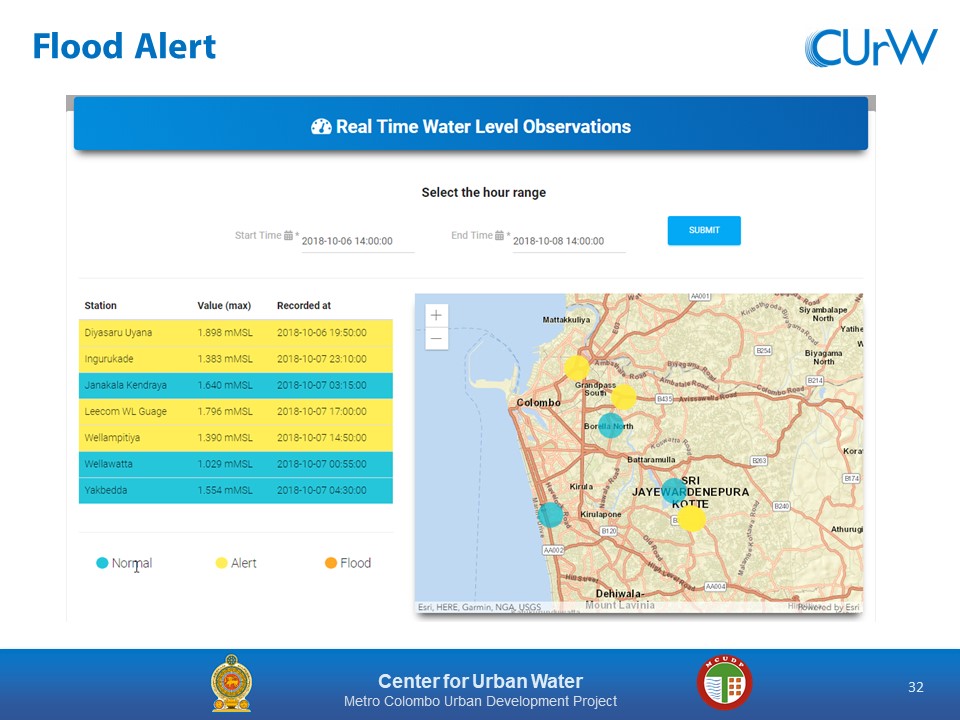Image resolution: width=960 pixels, height=720 pixels.
Task: Click the Value (max) column header
Action: click(x=224, y=306)
